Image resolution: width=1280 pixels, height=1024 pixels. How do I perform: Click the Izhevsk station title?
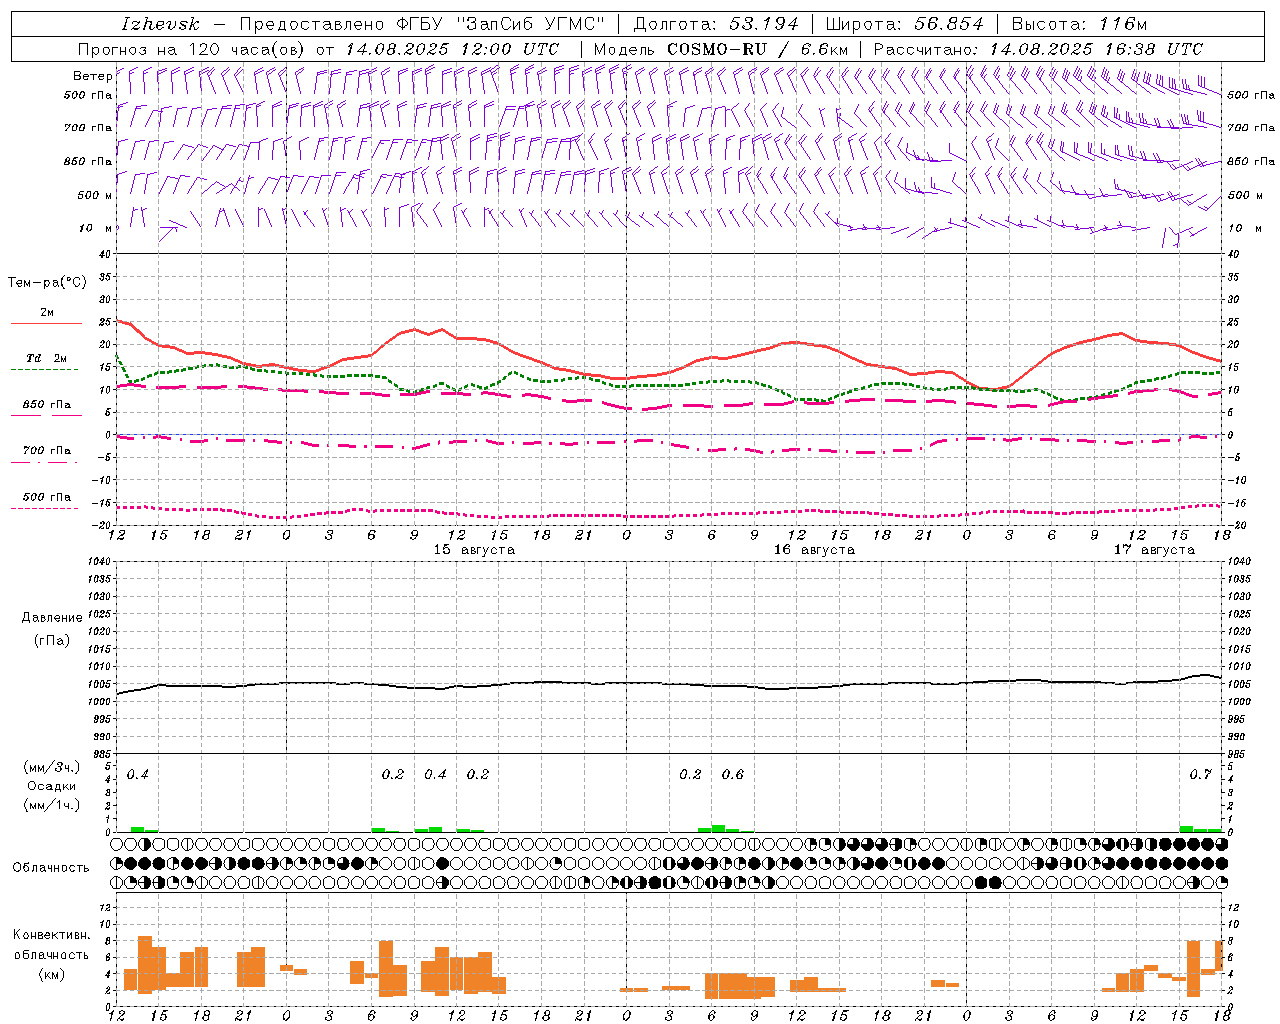coord(160,24)
